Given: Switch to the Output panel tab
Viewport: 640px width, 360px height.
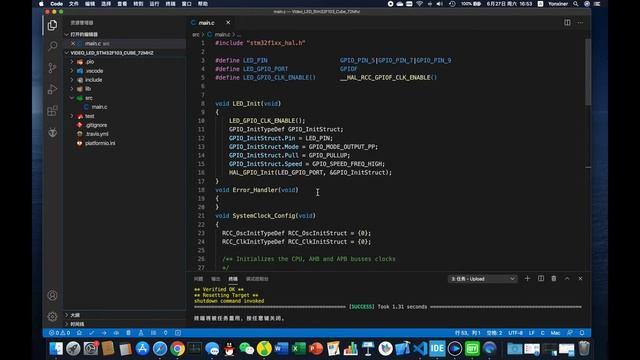Looking at the screenshot, I should [216, 279].
